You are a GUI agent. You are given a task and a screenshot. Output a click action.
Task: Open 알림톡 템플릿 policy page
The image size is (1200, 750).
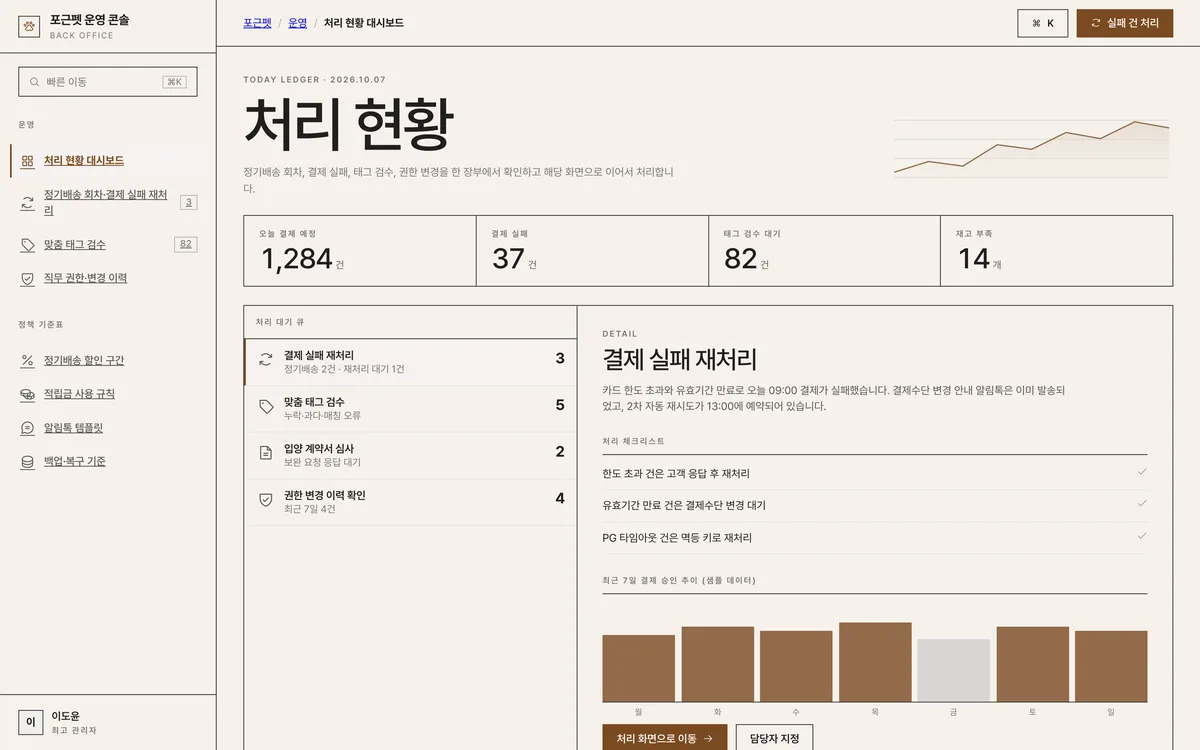click(x=108, y=428)
